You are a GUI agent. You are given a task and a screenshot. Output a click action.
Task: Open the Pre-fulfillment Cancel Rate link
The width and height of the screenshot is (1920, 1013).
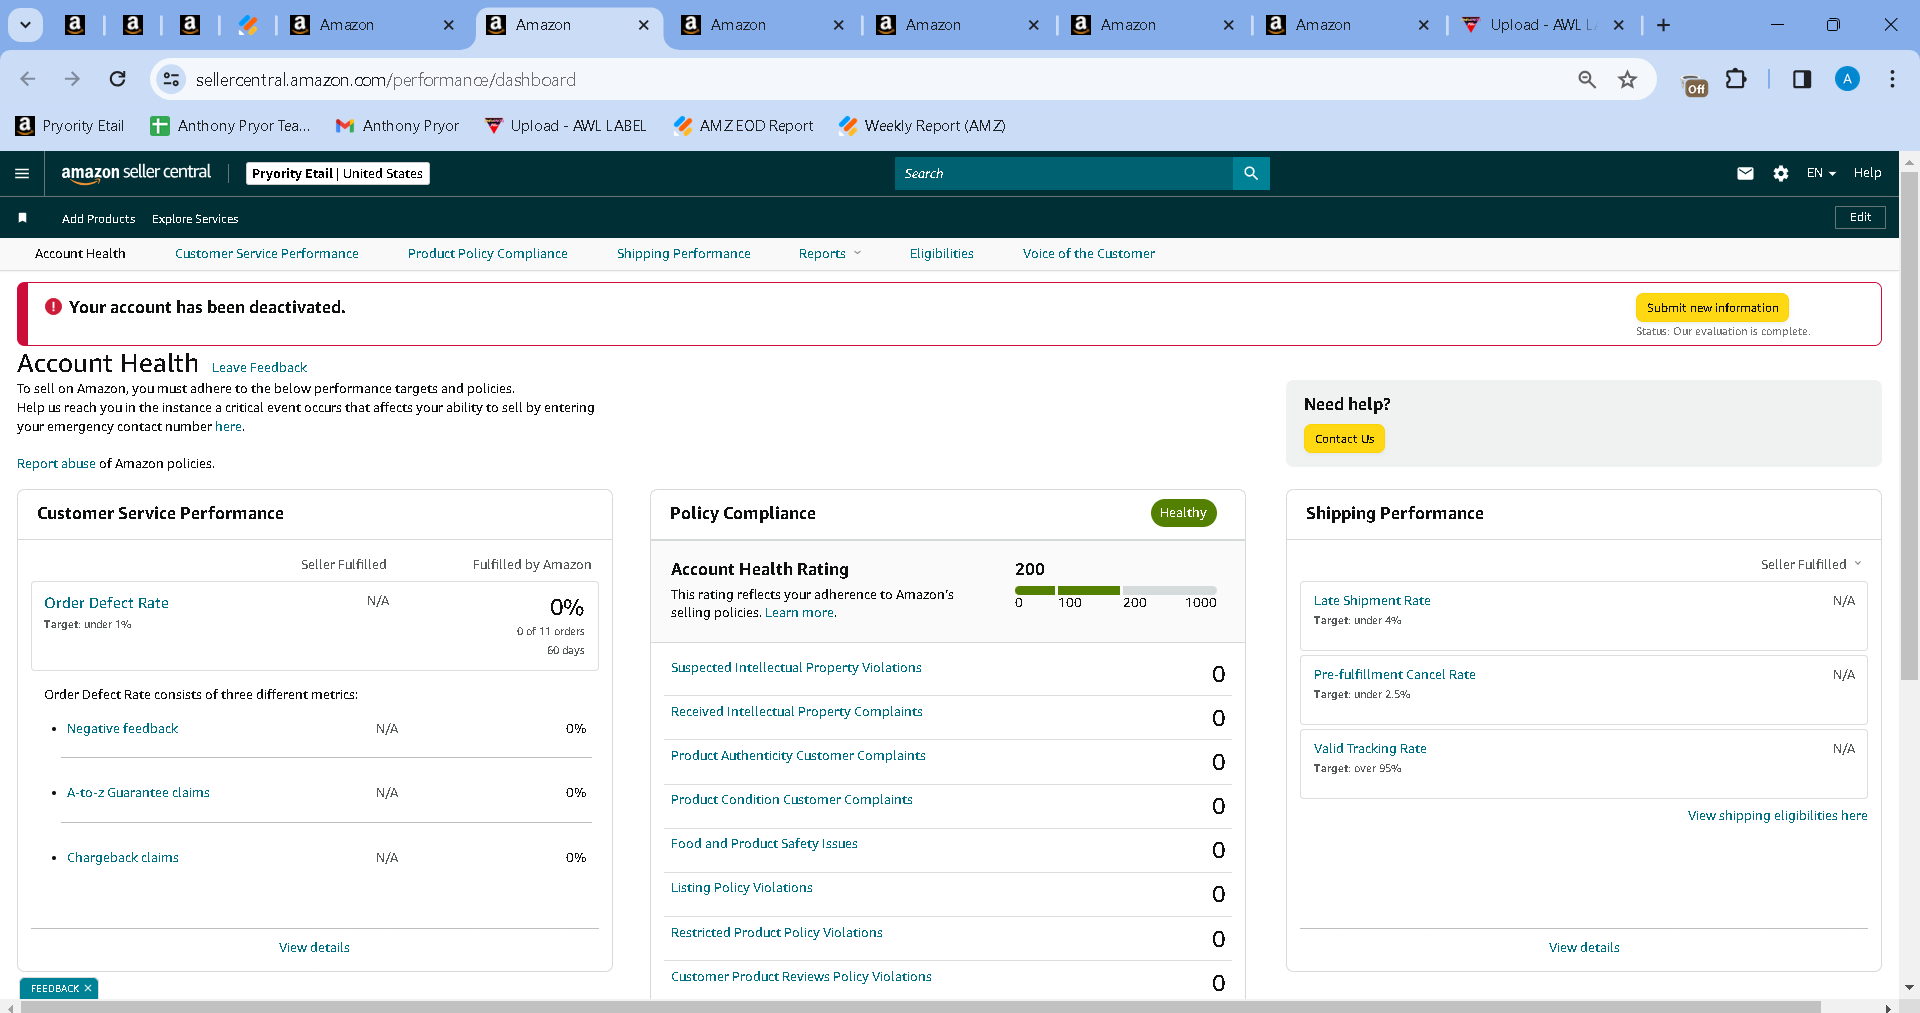(x=1394, y=675)
